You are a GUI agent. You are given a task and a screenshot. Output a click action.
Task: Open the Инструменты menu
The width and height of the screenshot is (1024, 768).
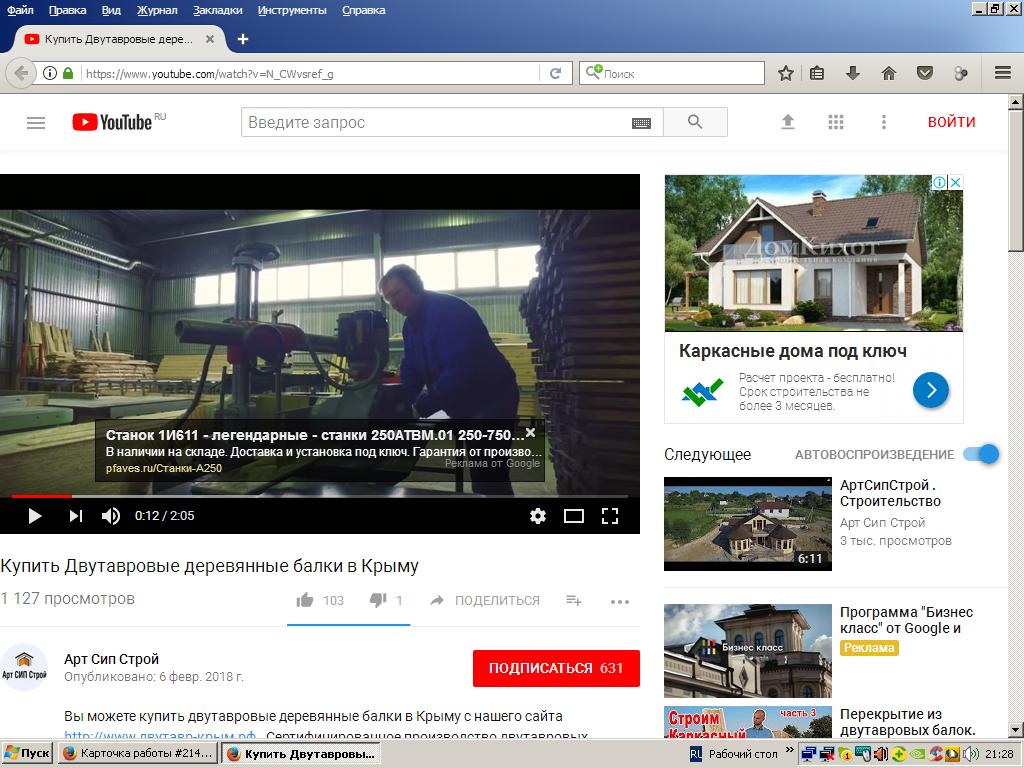click(x=292, y=10)
